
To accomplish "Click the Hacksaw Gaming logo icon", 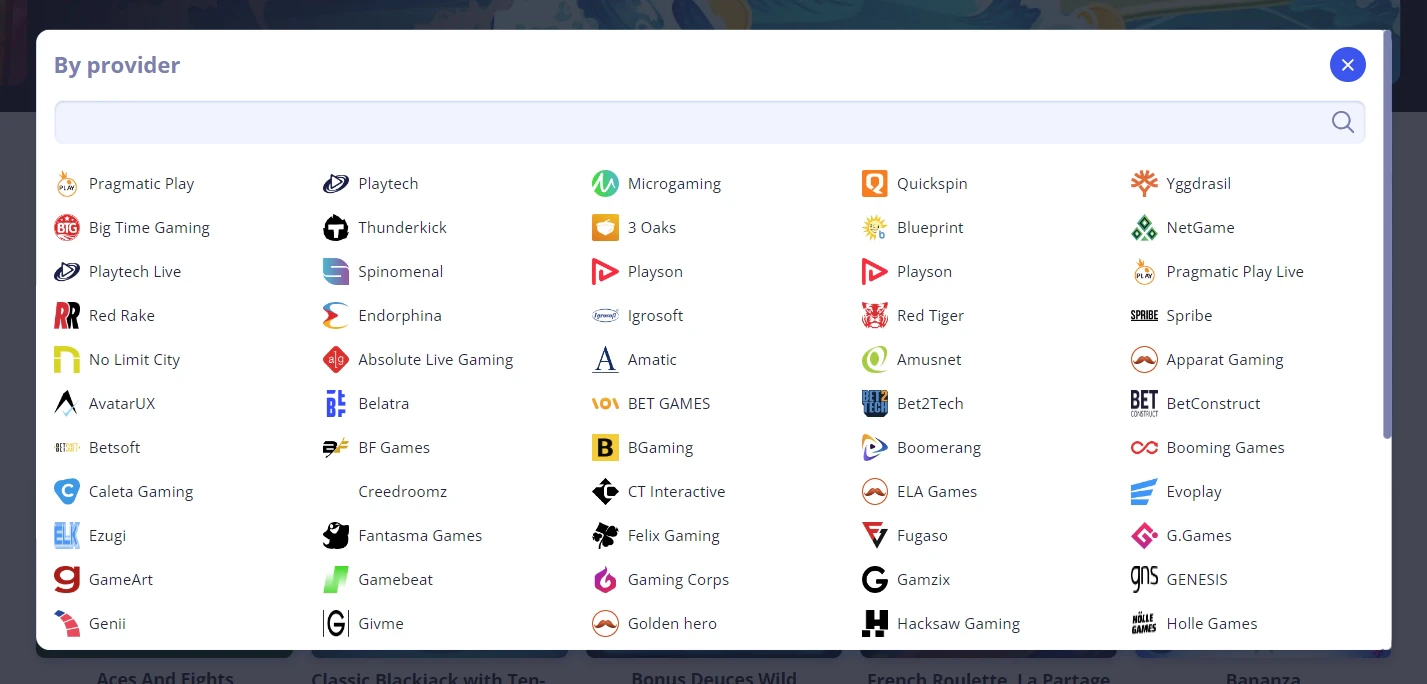I will point(875,624).
